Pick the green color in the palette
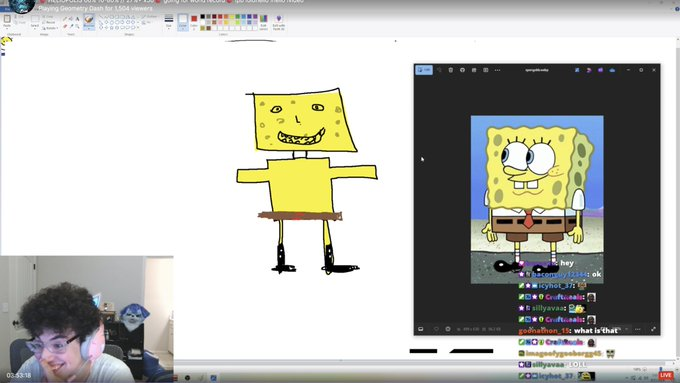 238,16
